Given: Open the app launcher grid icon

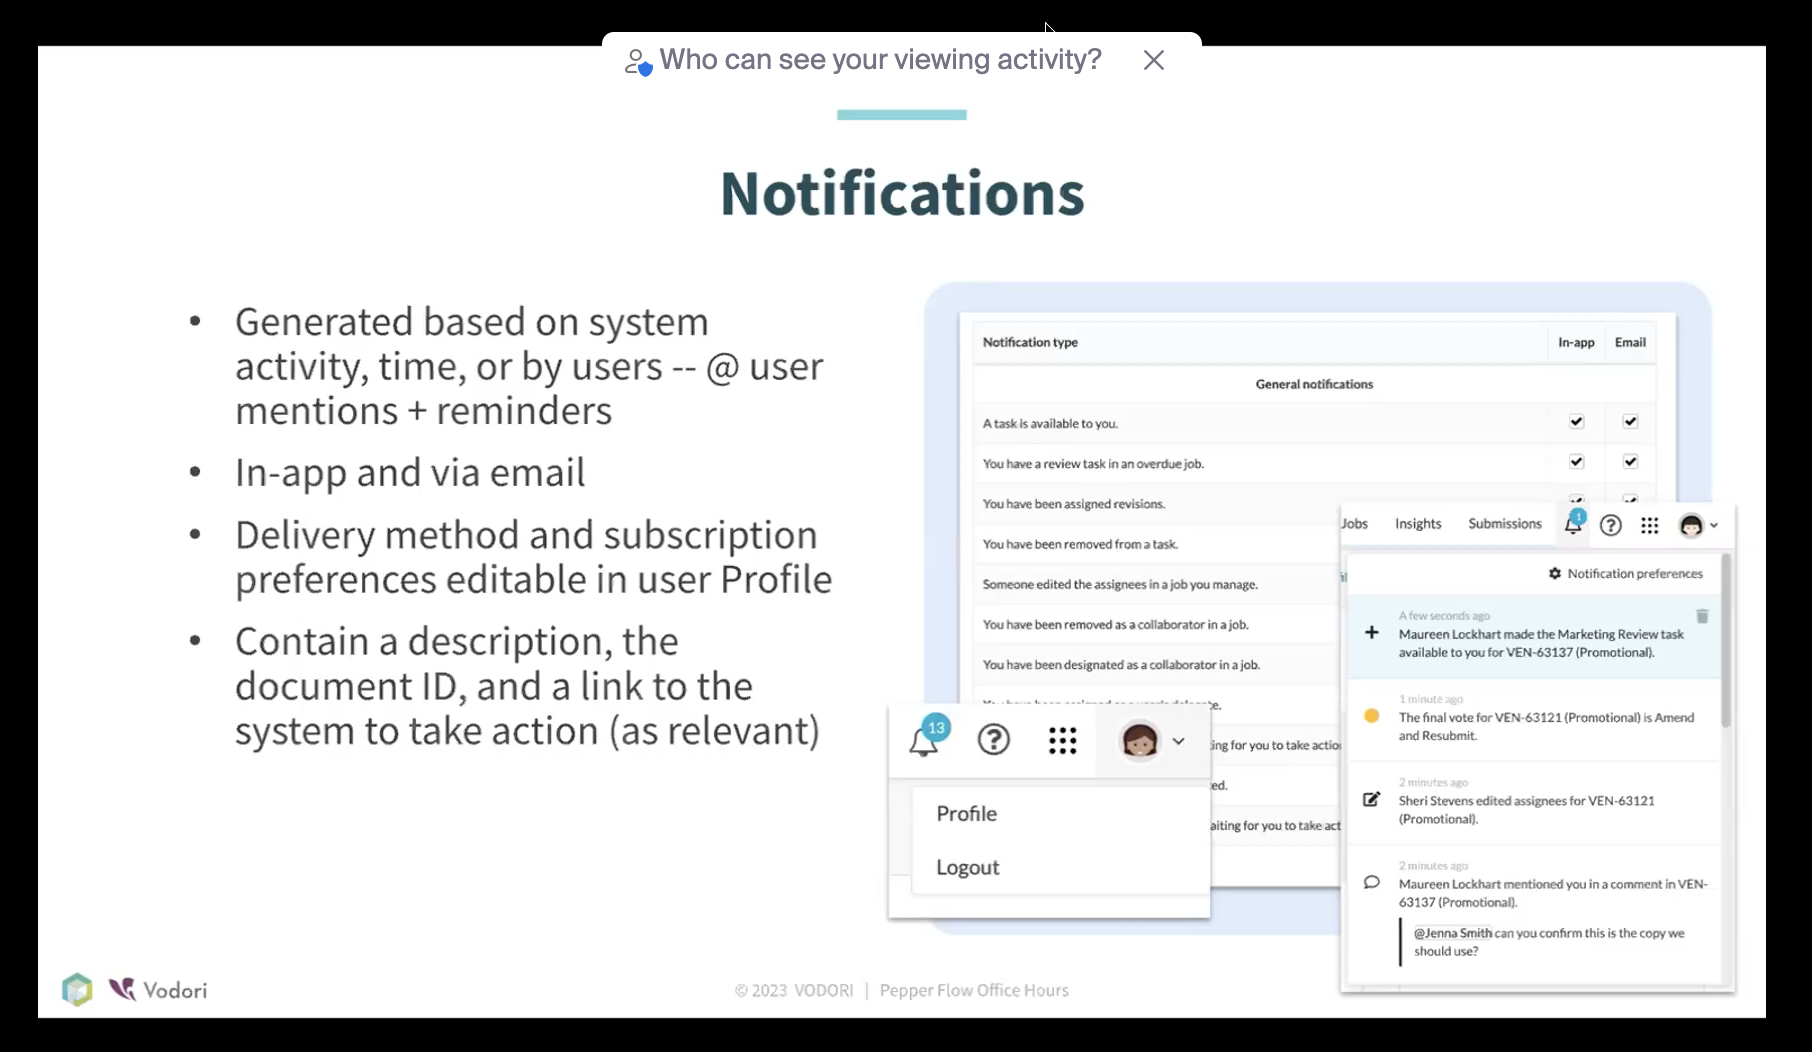Looking at the screenshot, I should click(1062, 740).
